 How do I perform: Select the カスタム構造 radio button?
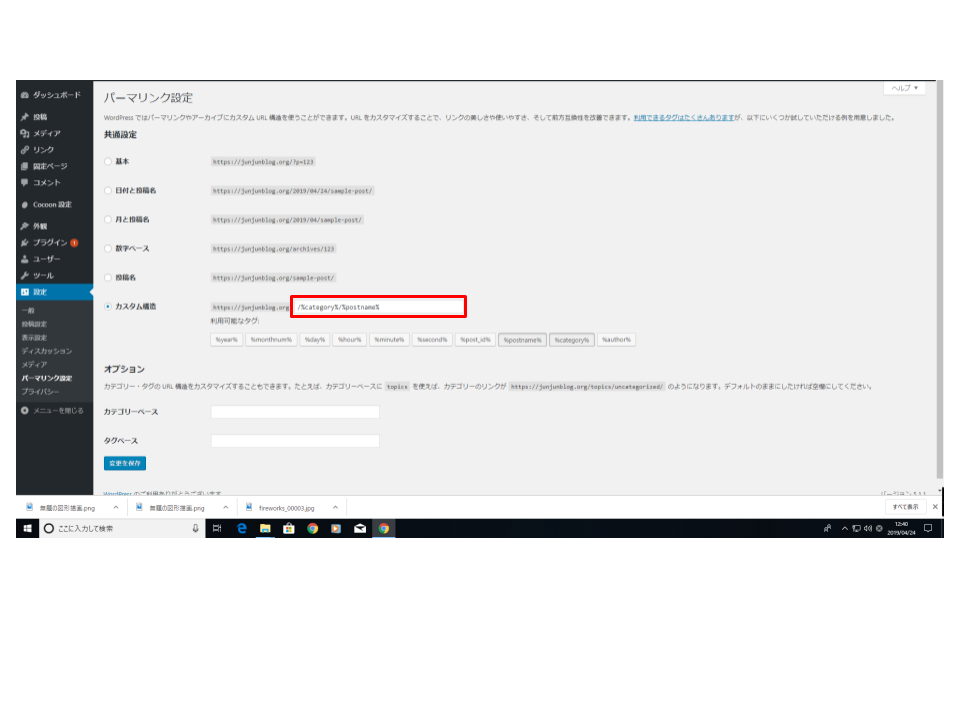click(108, 307)
